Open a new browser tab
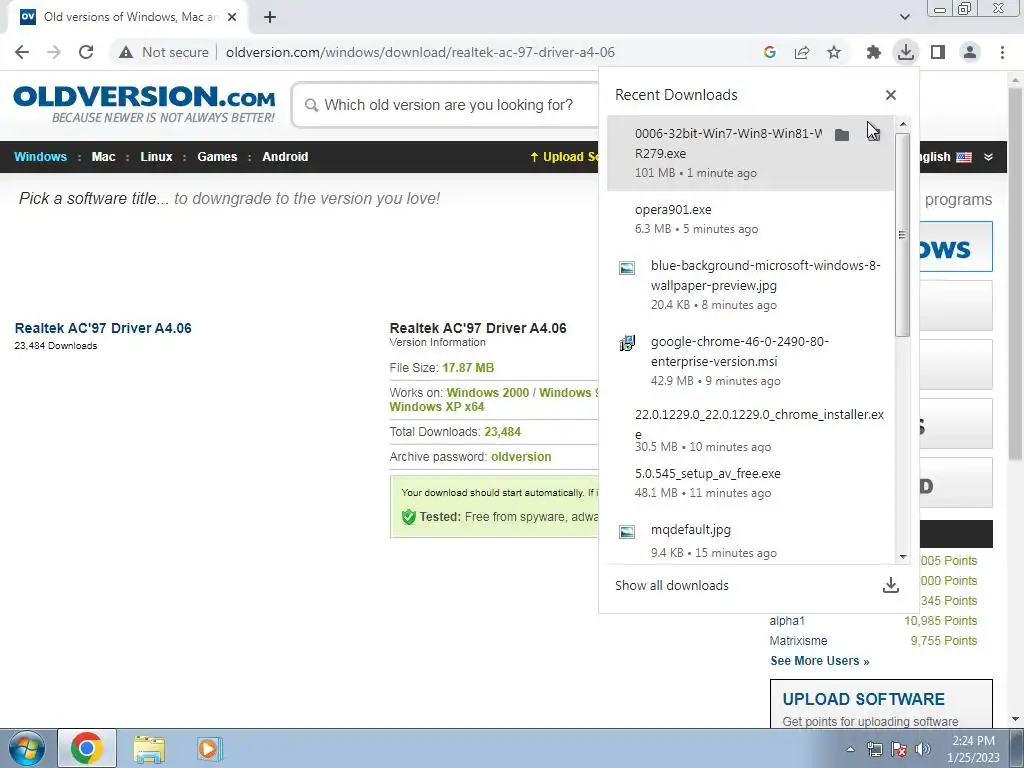Screen dimensions: 1024x768 [270, 17]
